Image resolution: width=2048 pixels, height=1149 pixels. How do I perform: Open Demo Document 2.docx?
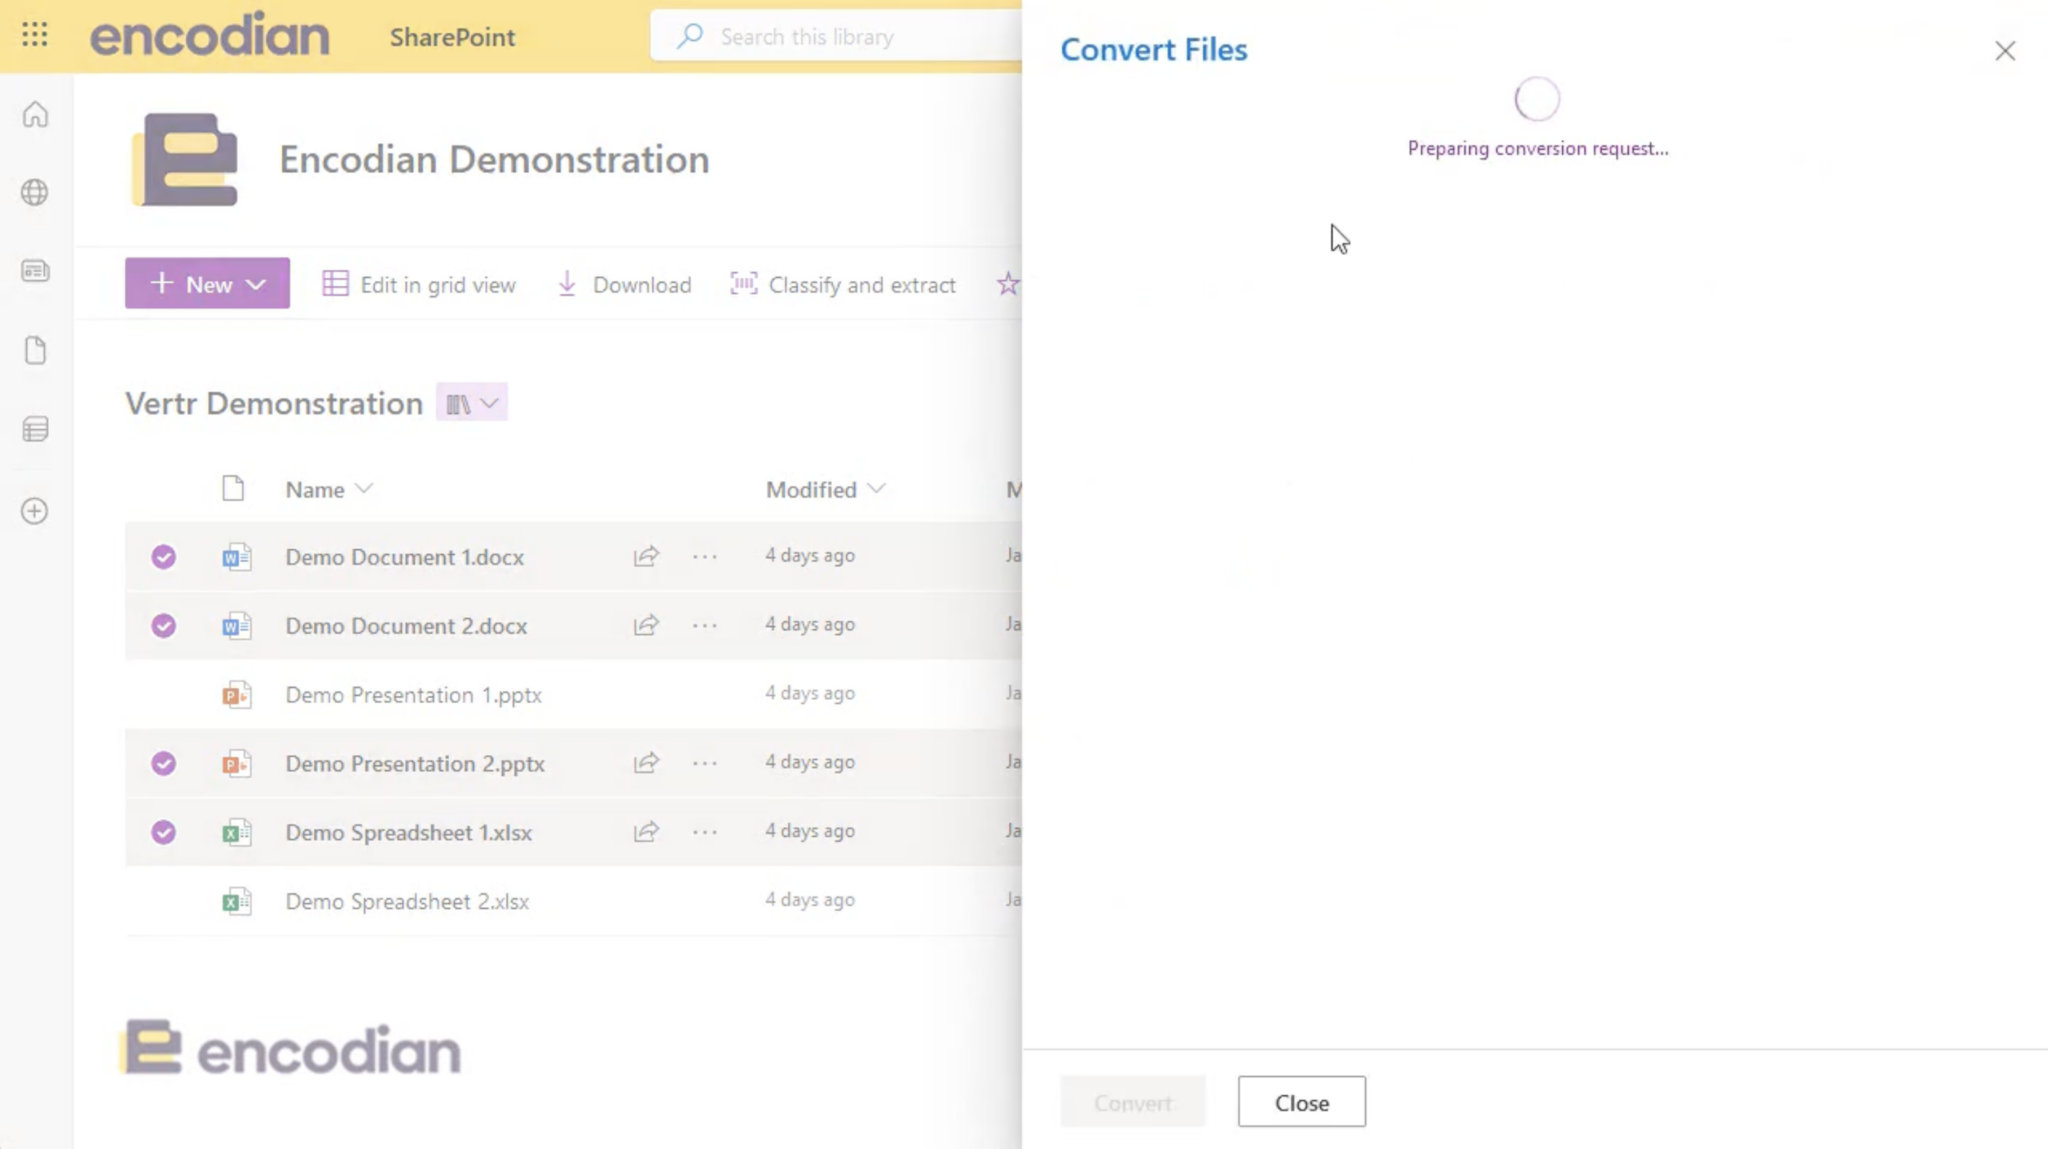(406, 626)
